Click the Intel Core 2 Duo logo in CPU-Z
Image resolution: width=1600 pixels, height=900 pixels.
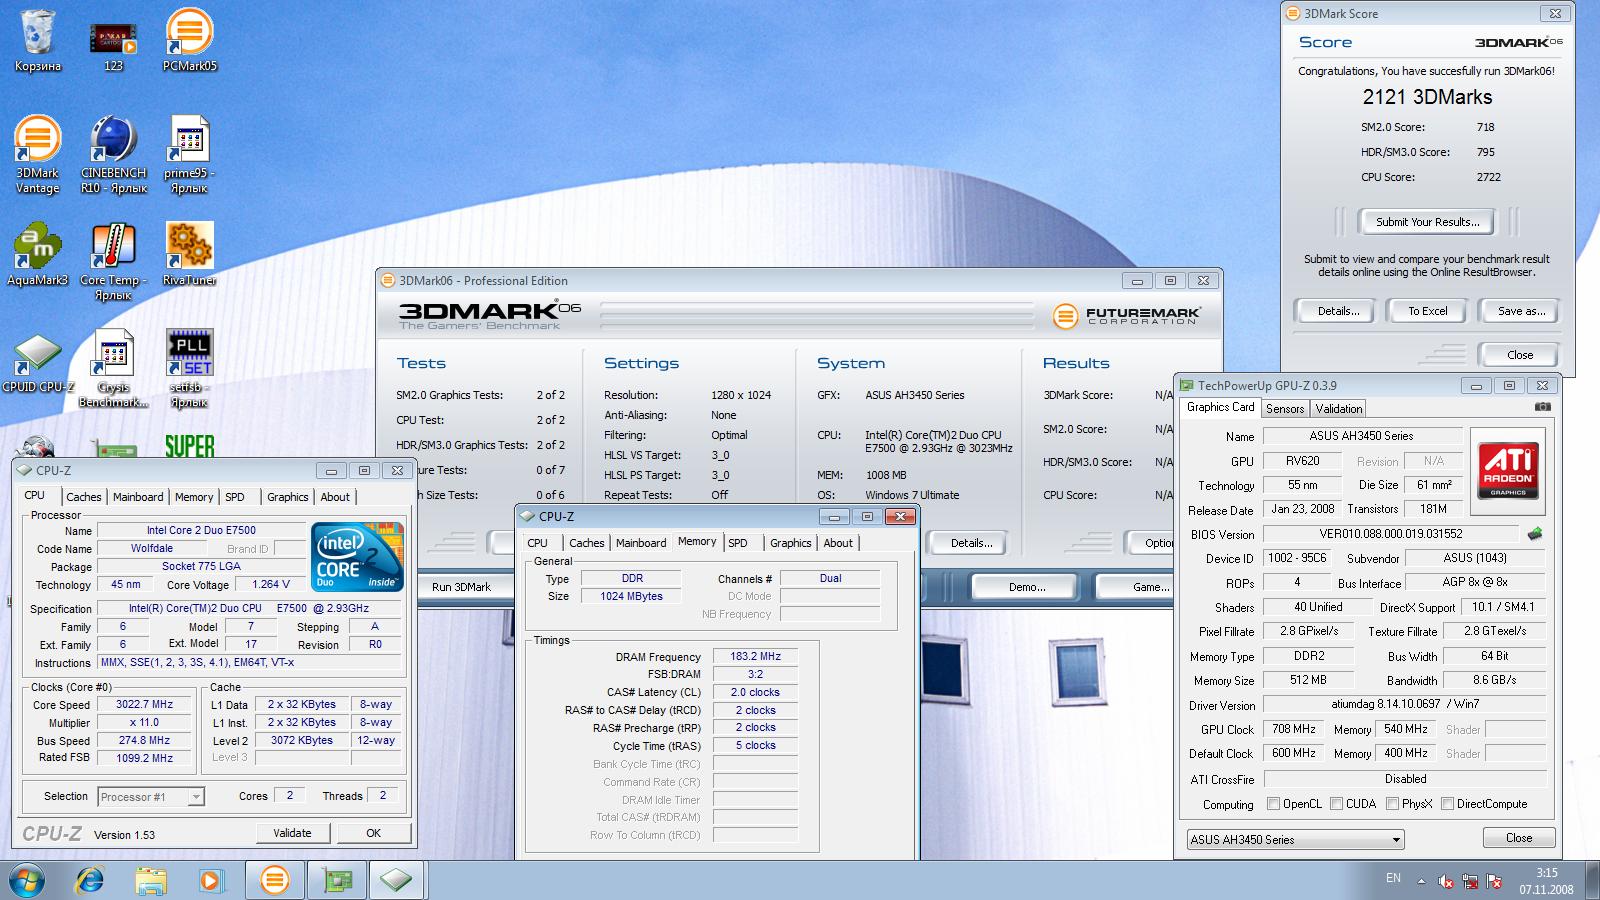click(357, 556)
